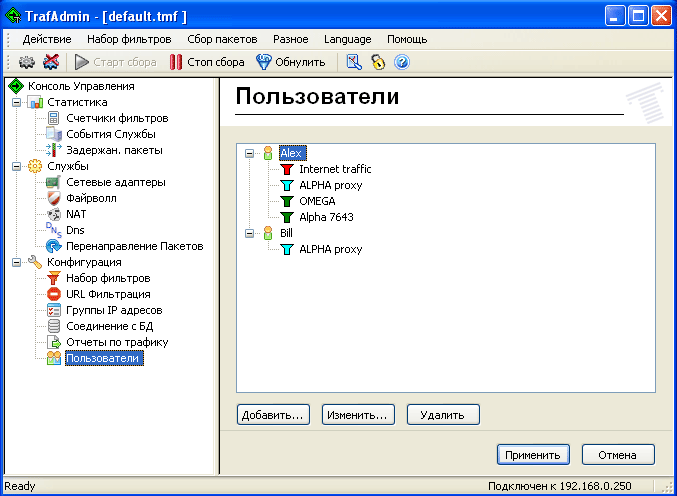Click the Счетчики фильтров calculator icon
The image size is (677, 496).
[x=54, y=118]
